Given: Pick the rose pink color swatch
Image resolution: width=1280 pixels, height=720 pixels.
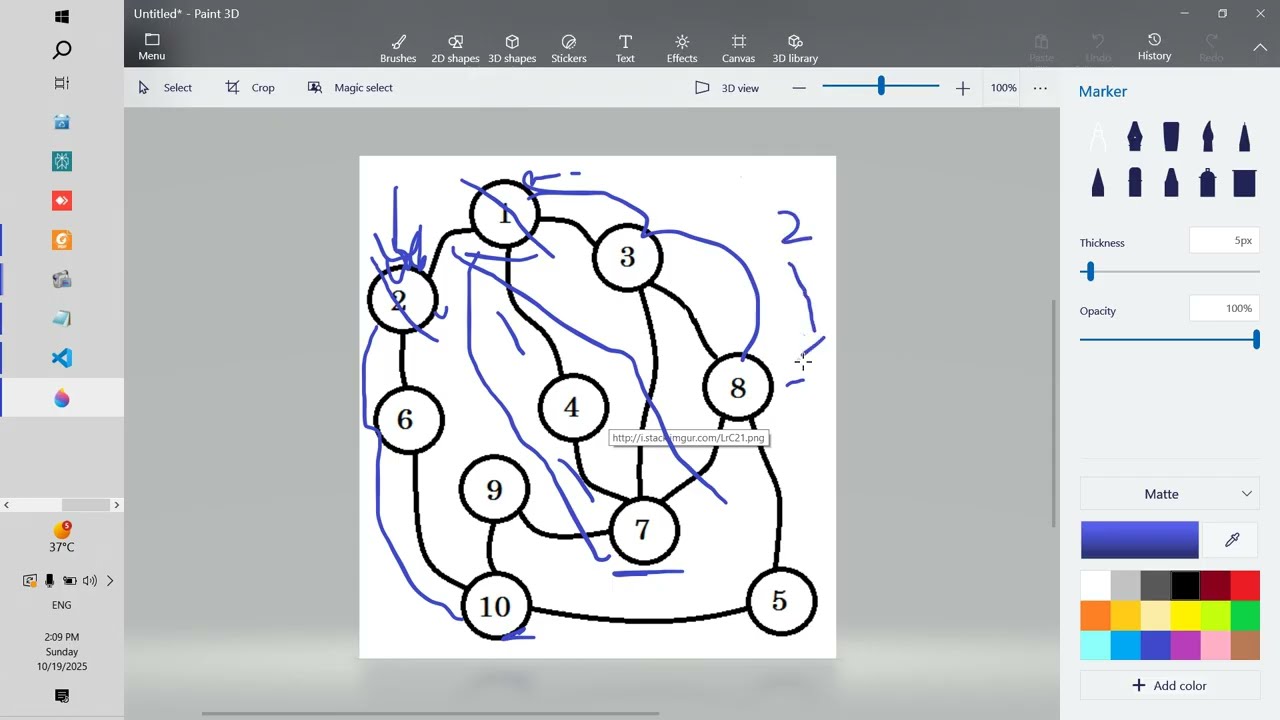Looking at the screenshot, I should tap(1215, 646).
